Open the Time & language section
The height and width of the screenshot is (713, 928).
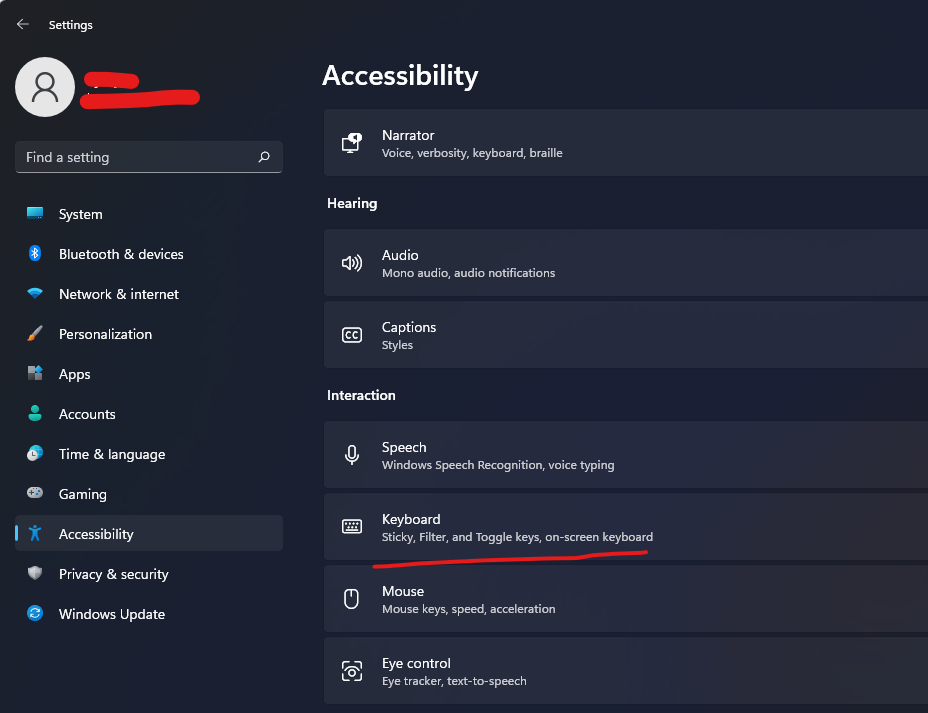111,454
